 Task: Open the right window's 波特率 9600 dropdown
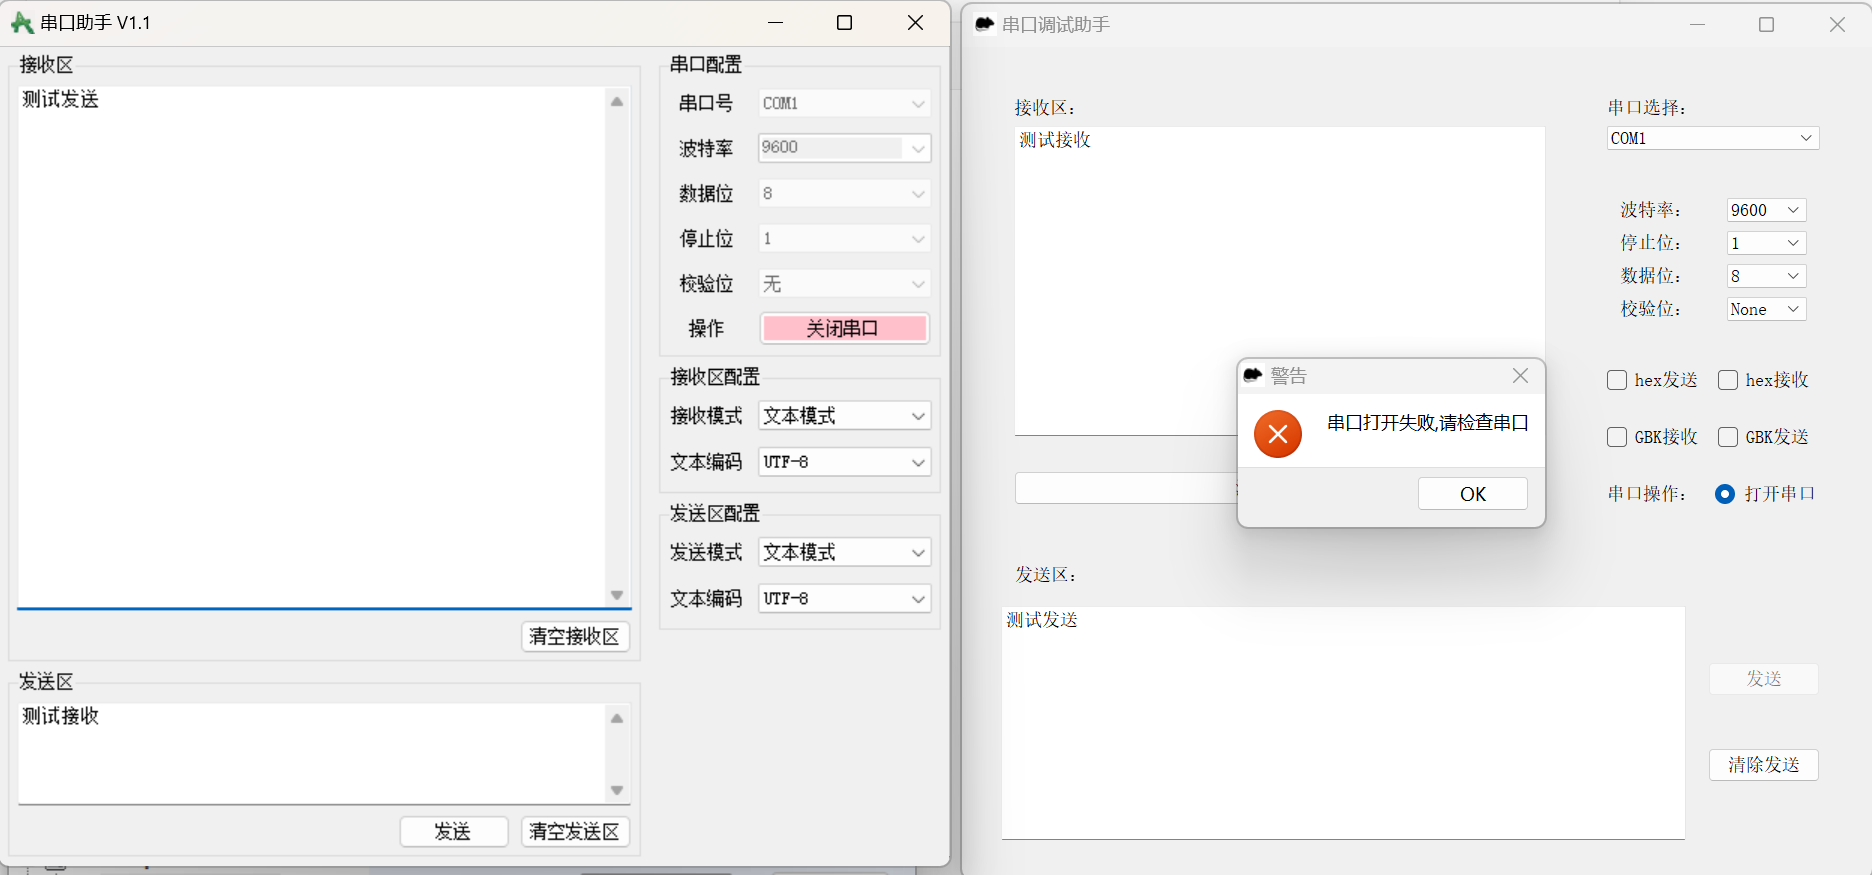click(1765, 210)
